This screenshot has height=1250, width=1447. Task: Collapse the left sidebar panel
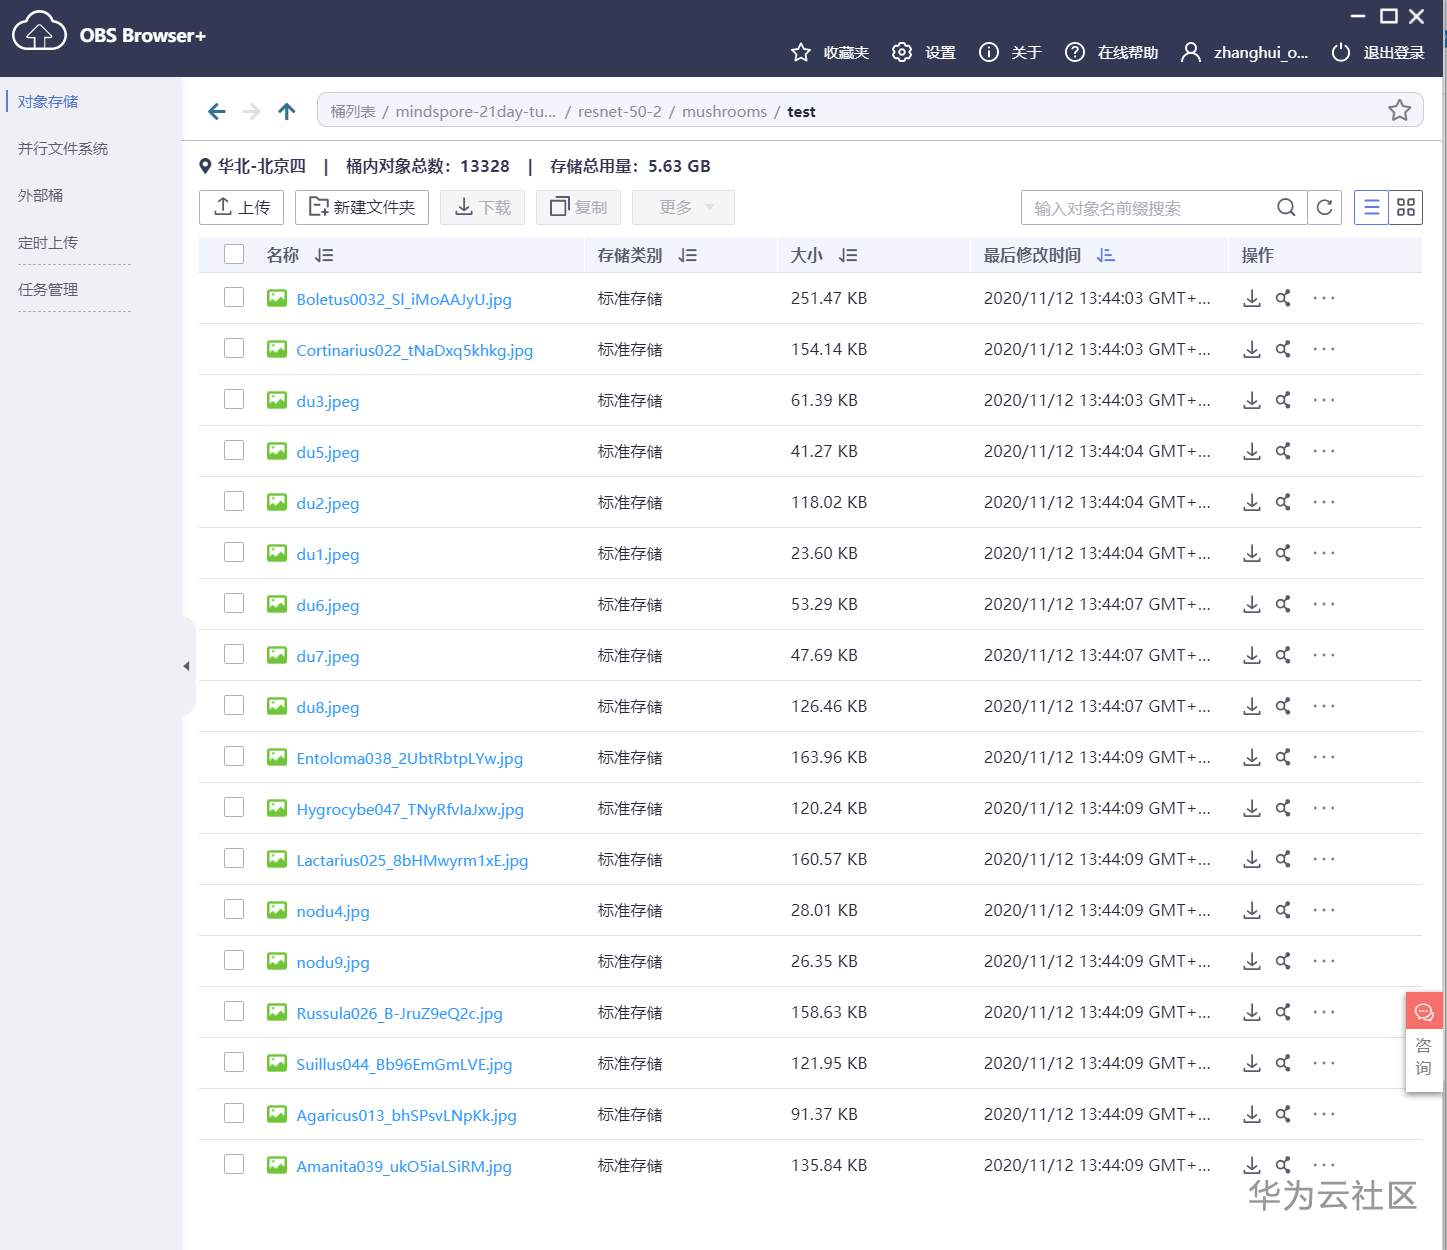point(186,666)
